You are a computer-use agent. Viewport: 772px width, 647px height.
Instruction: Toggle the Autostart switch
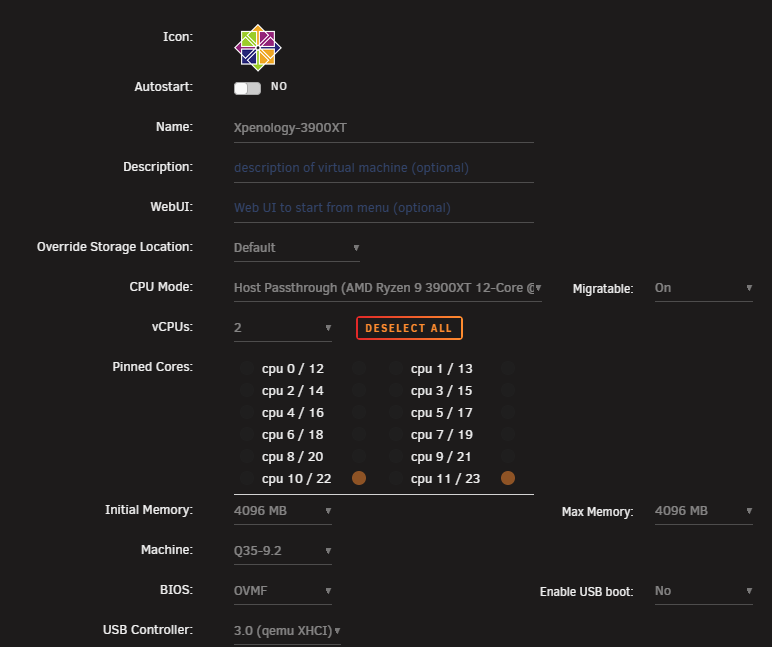click(x=247, y=88)
